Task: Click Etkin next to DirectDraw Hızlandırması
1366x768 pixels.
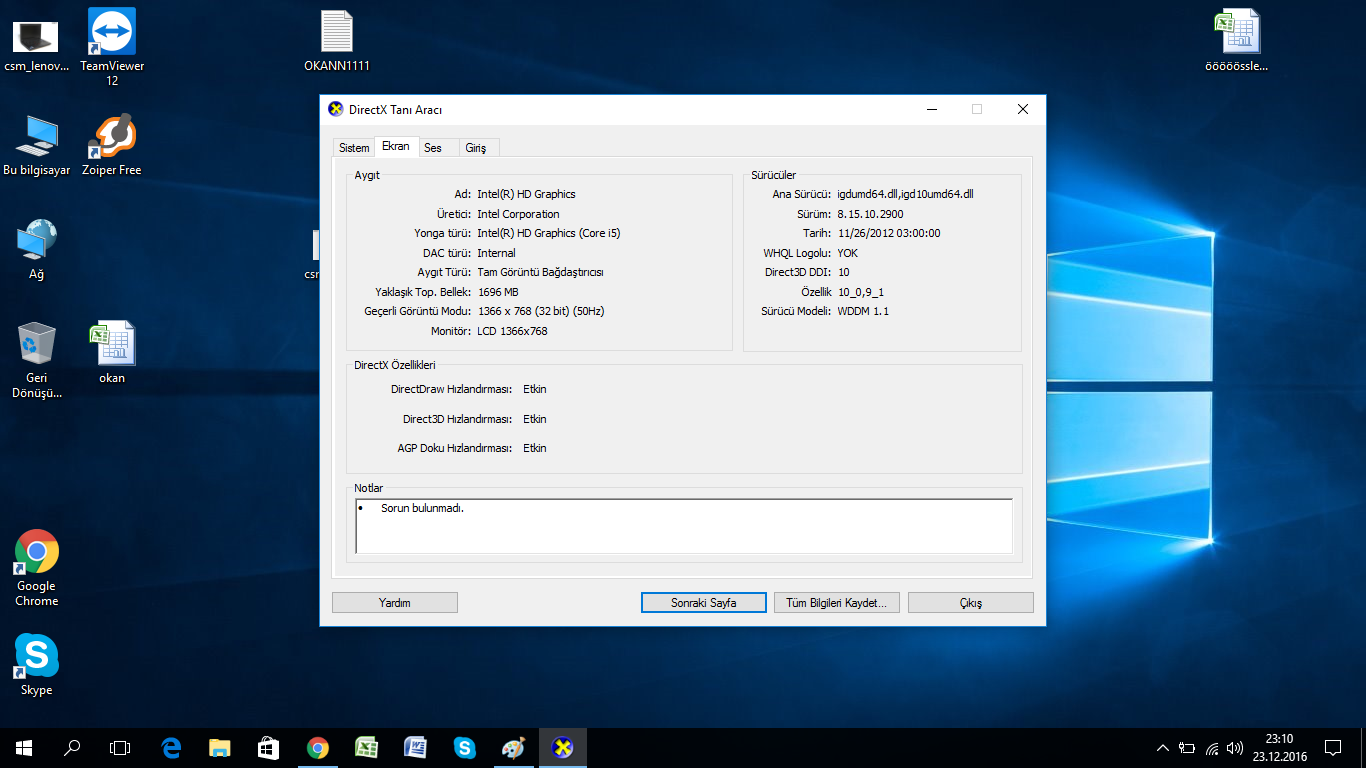Action: pyautogui.click(x=535, y=389)
